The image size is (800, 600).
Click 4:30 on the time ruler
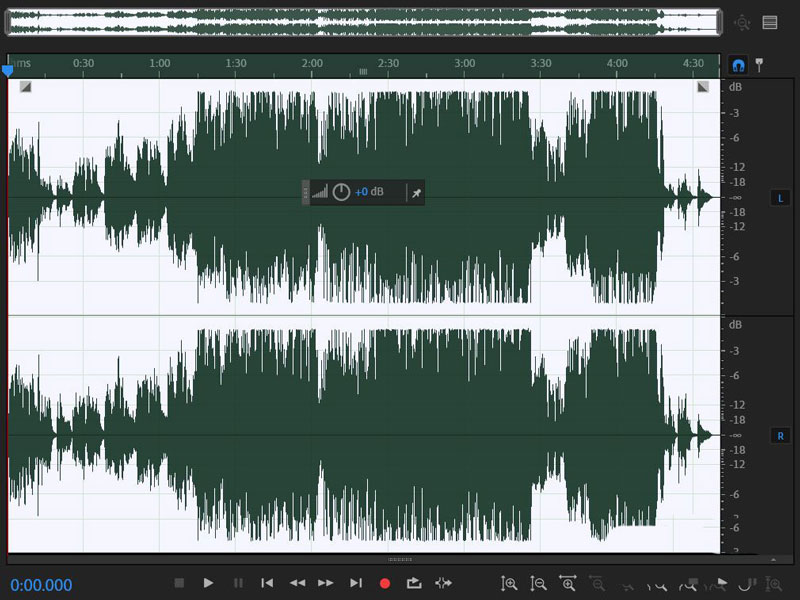pos(693,63)
